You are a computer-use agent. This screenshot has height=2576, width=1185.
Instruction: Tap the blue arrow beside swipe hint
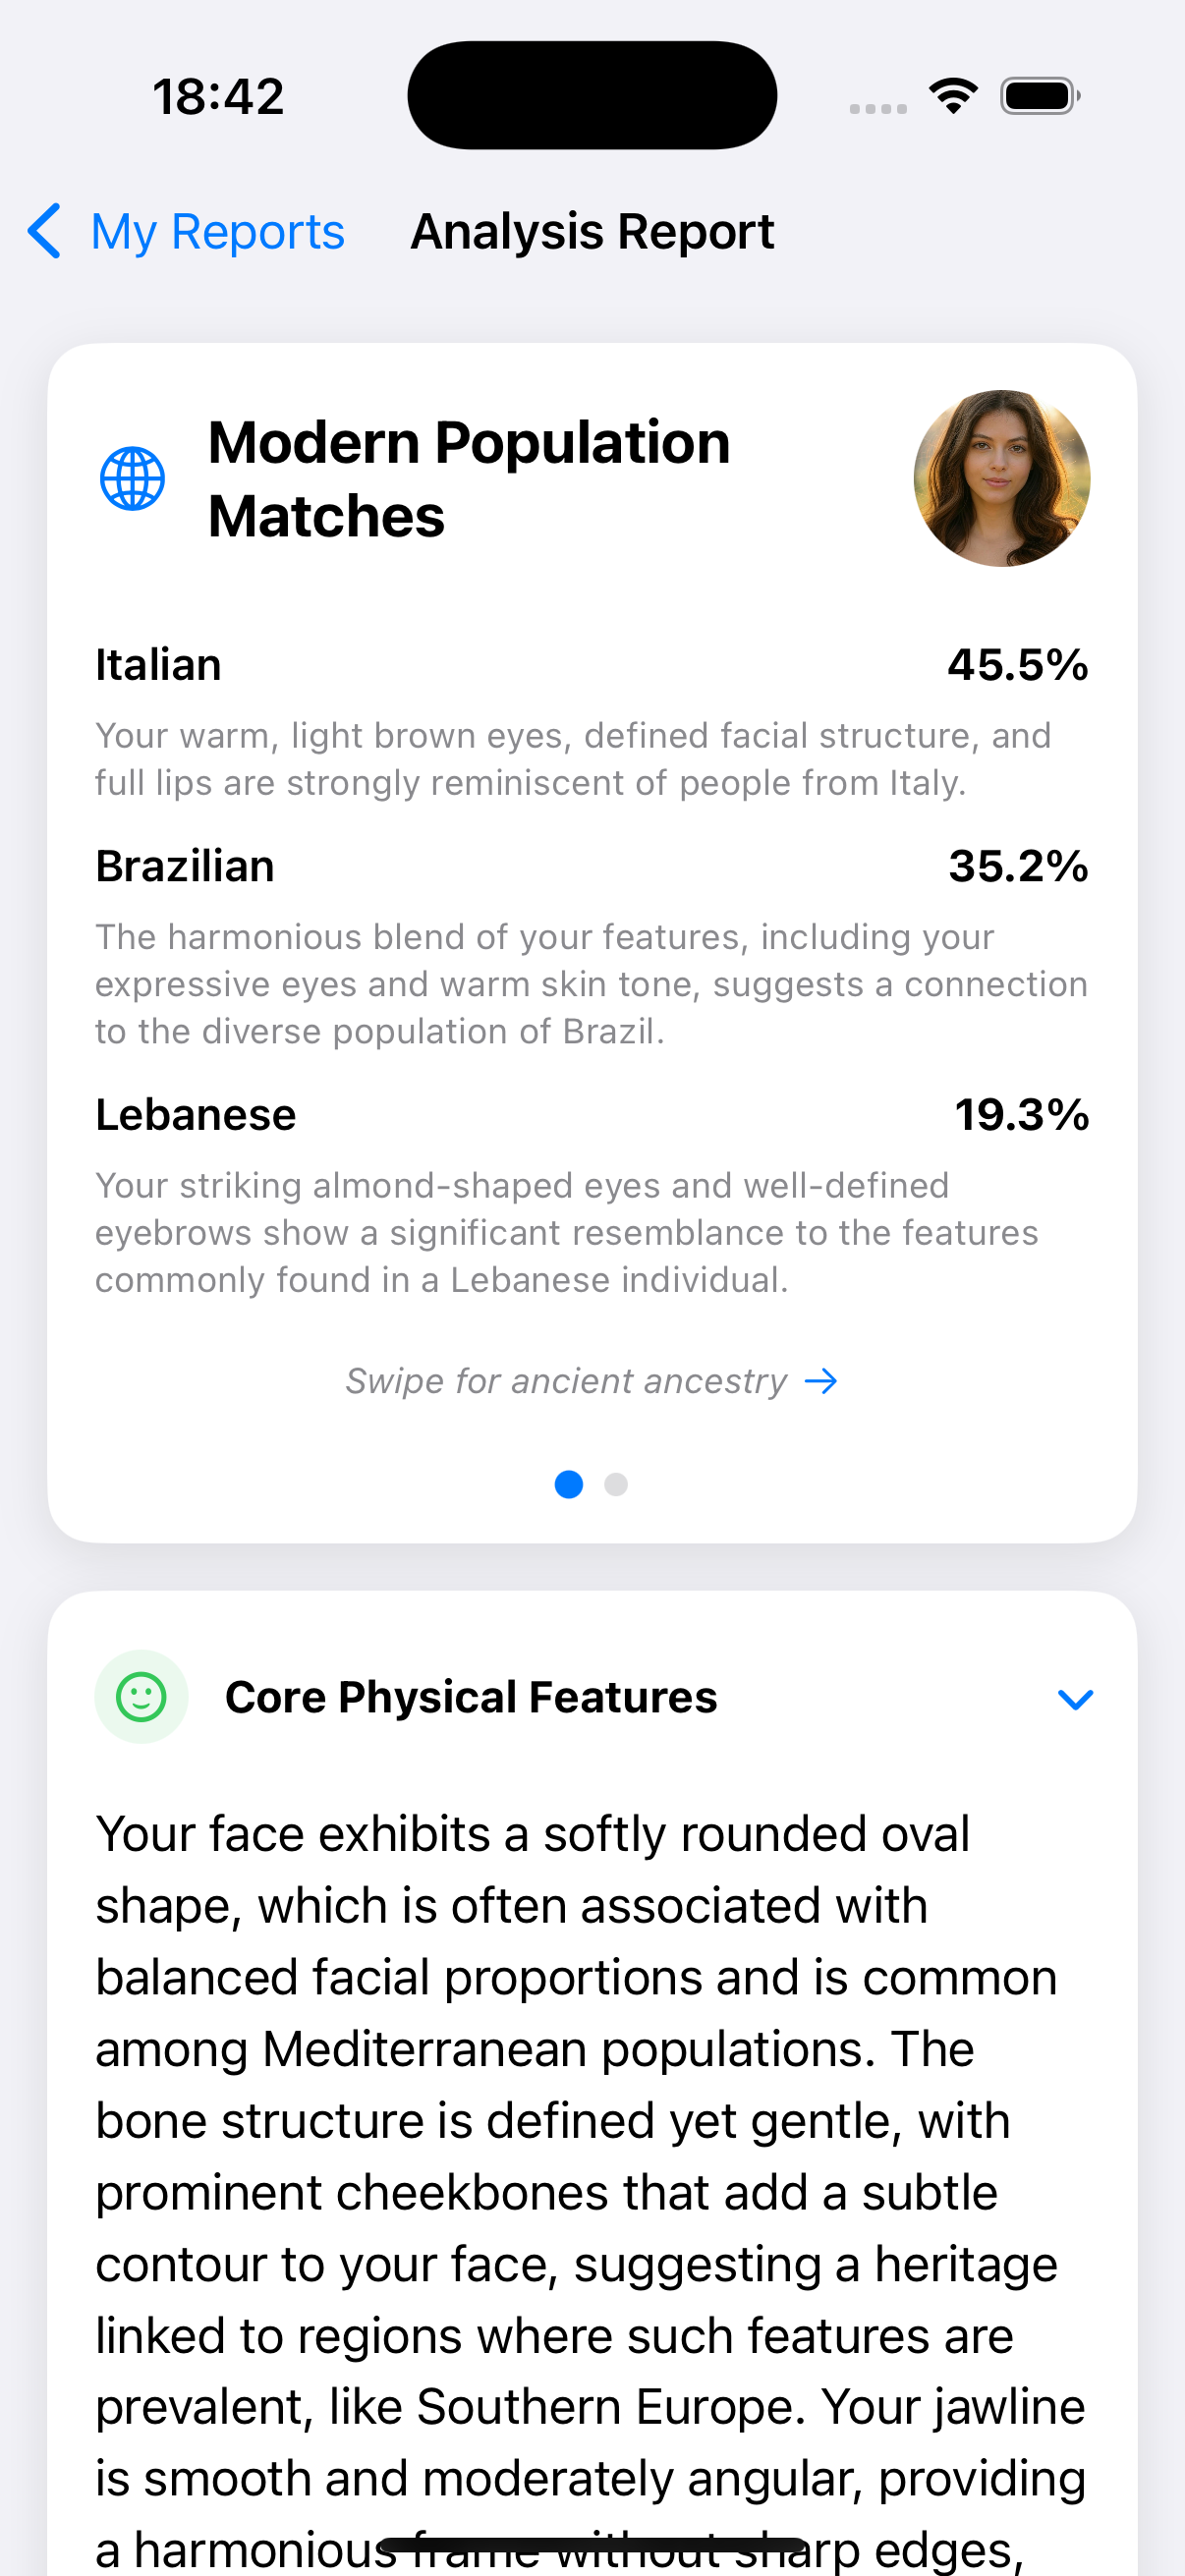pos(821,1381)
